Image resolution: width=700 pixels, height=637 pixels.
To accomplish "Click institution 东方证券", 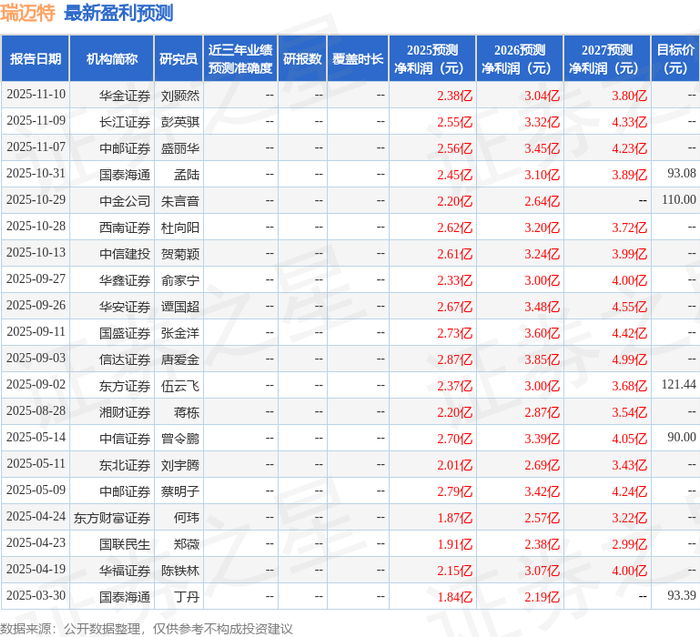I will [125, 386].
